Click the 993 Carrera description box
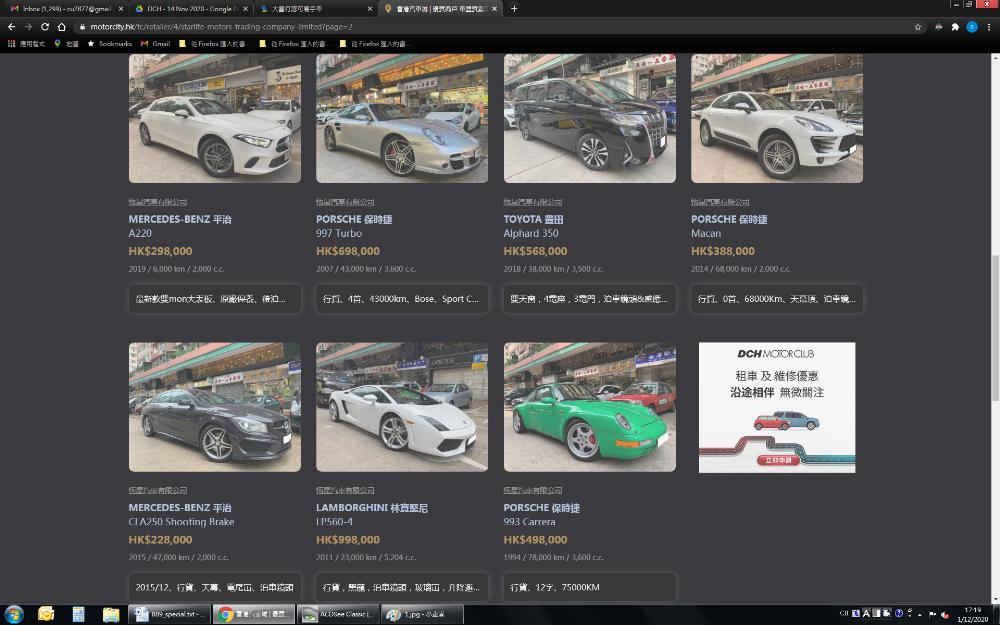 coord(589,587)
